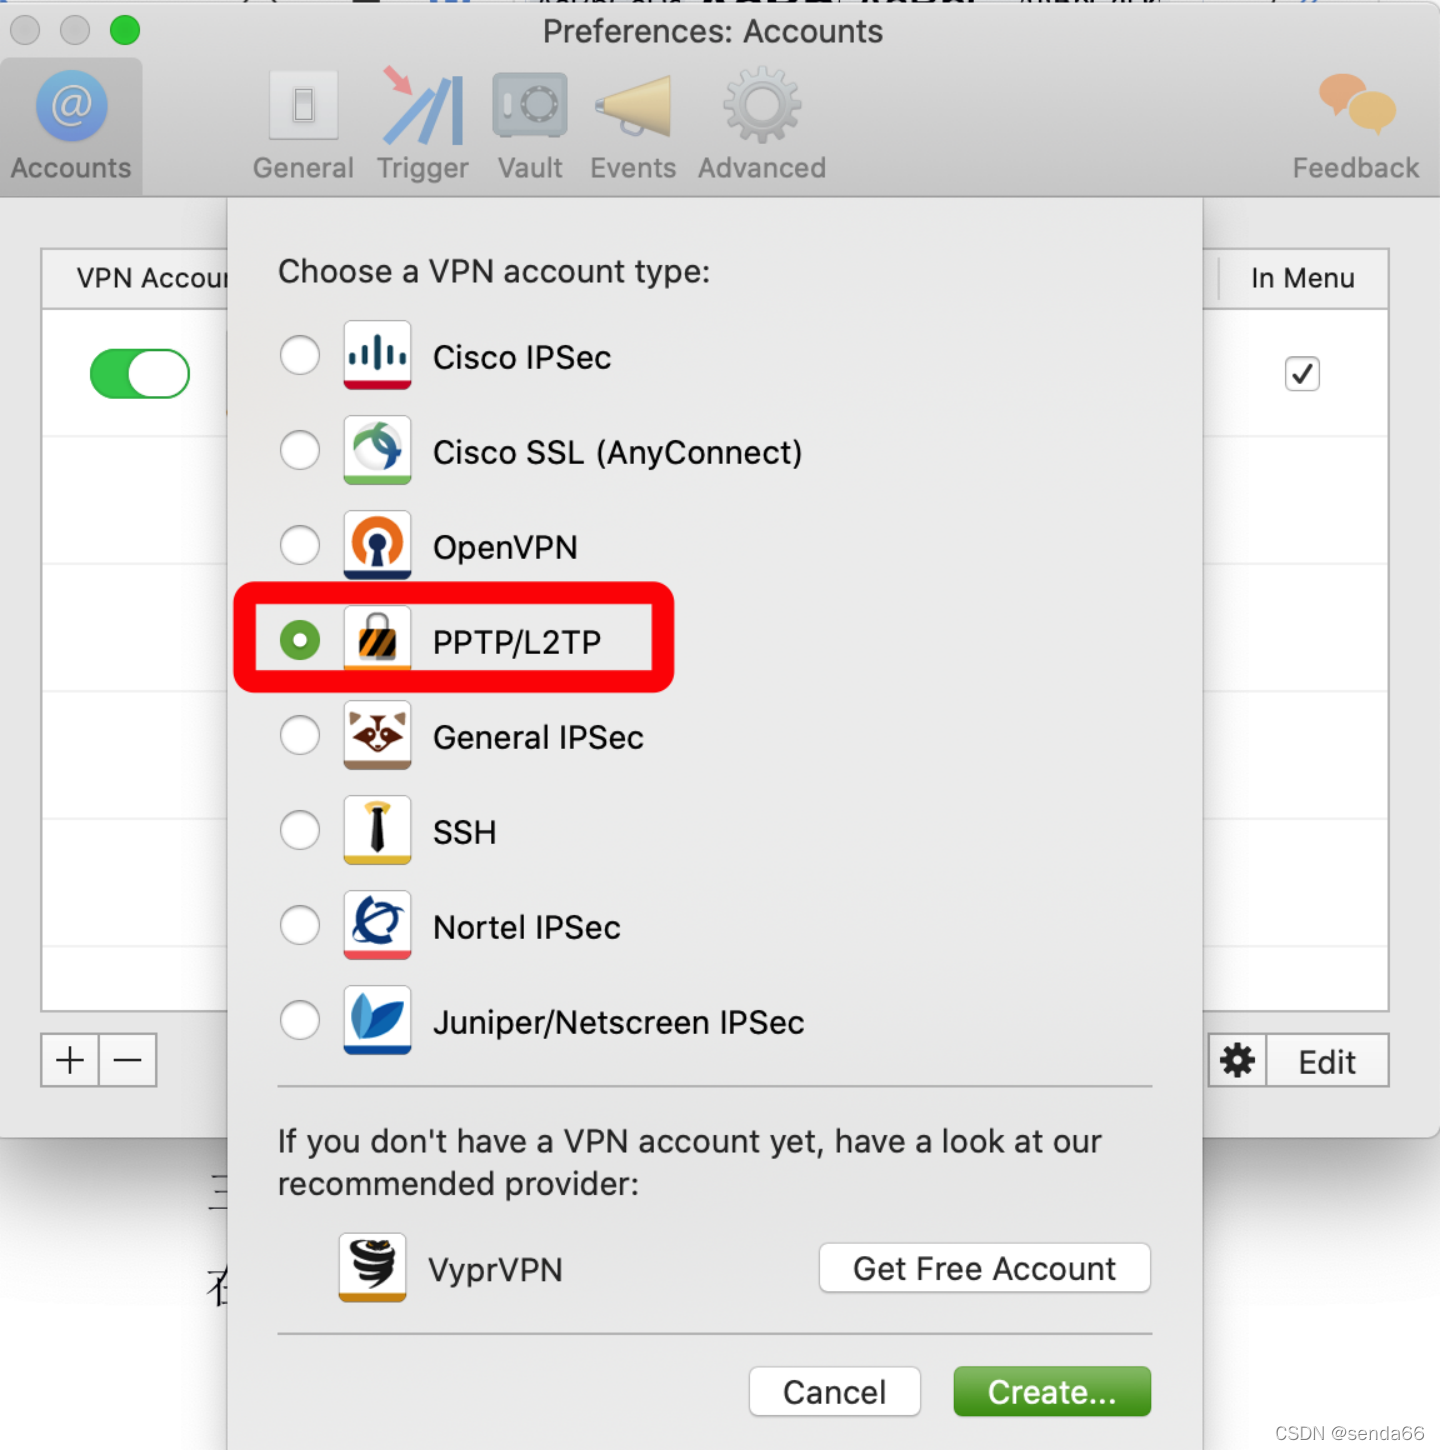Open the Feedback speech bubbles
The image size is (1440, 1450).
pyautogui.click(x=1356, y=124)
